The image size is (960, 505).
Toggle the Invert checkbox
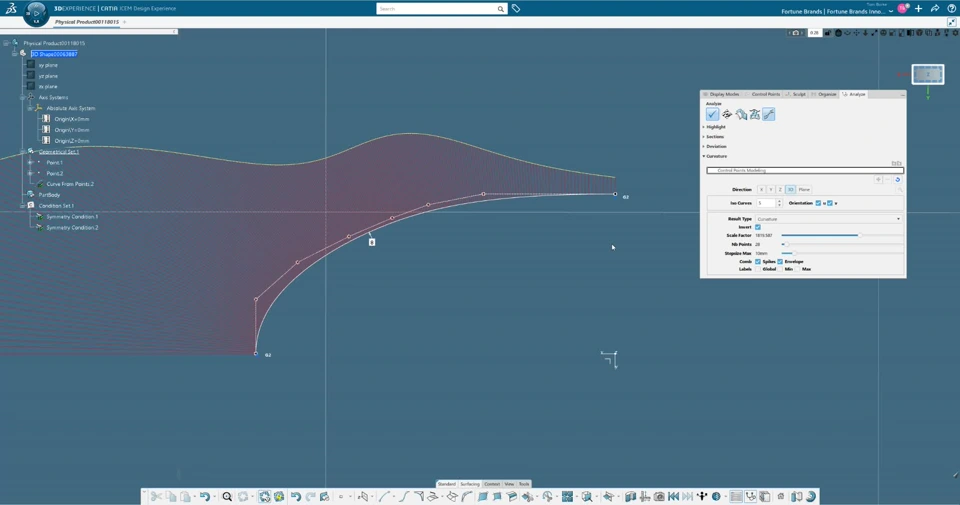(758, 227)
